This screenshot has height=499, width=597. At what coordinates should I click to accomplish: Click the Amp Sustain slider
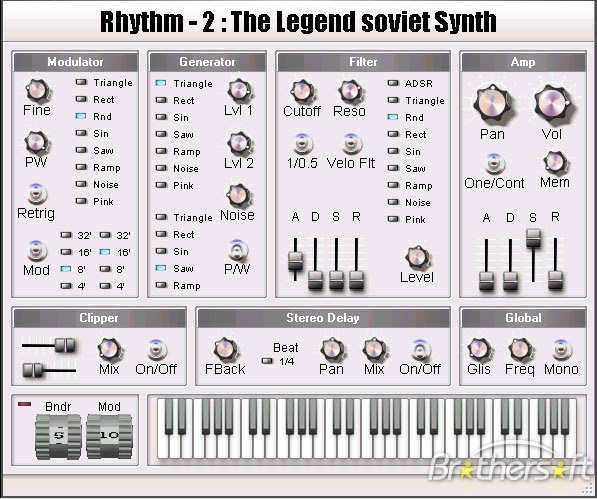pos(533,239)
